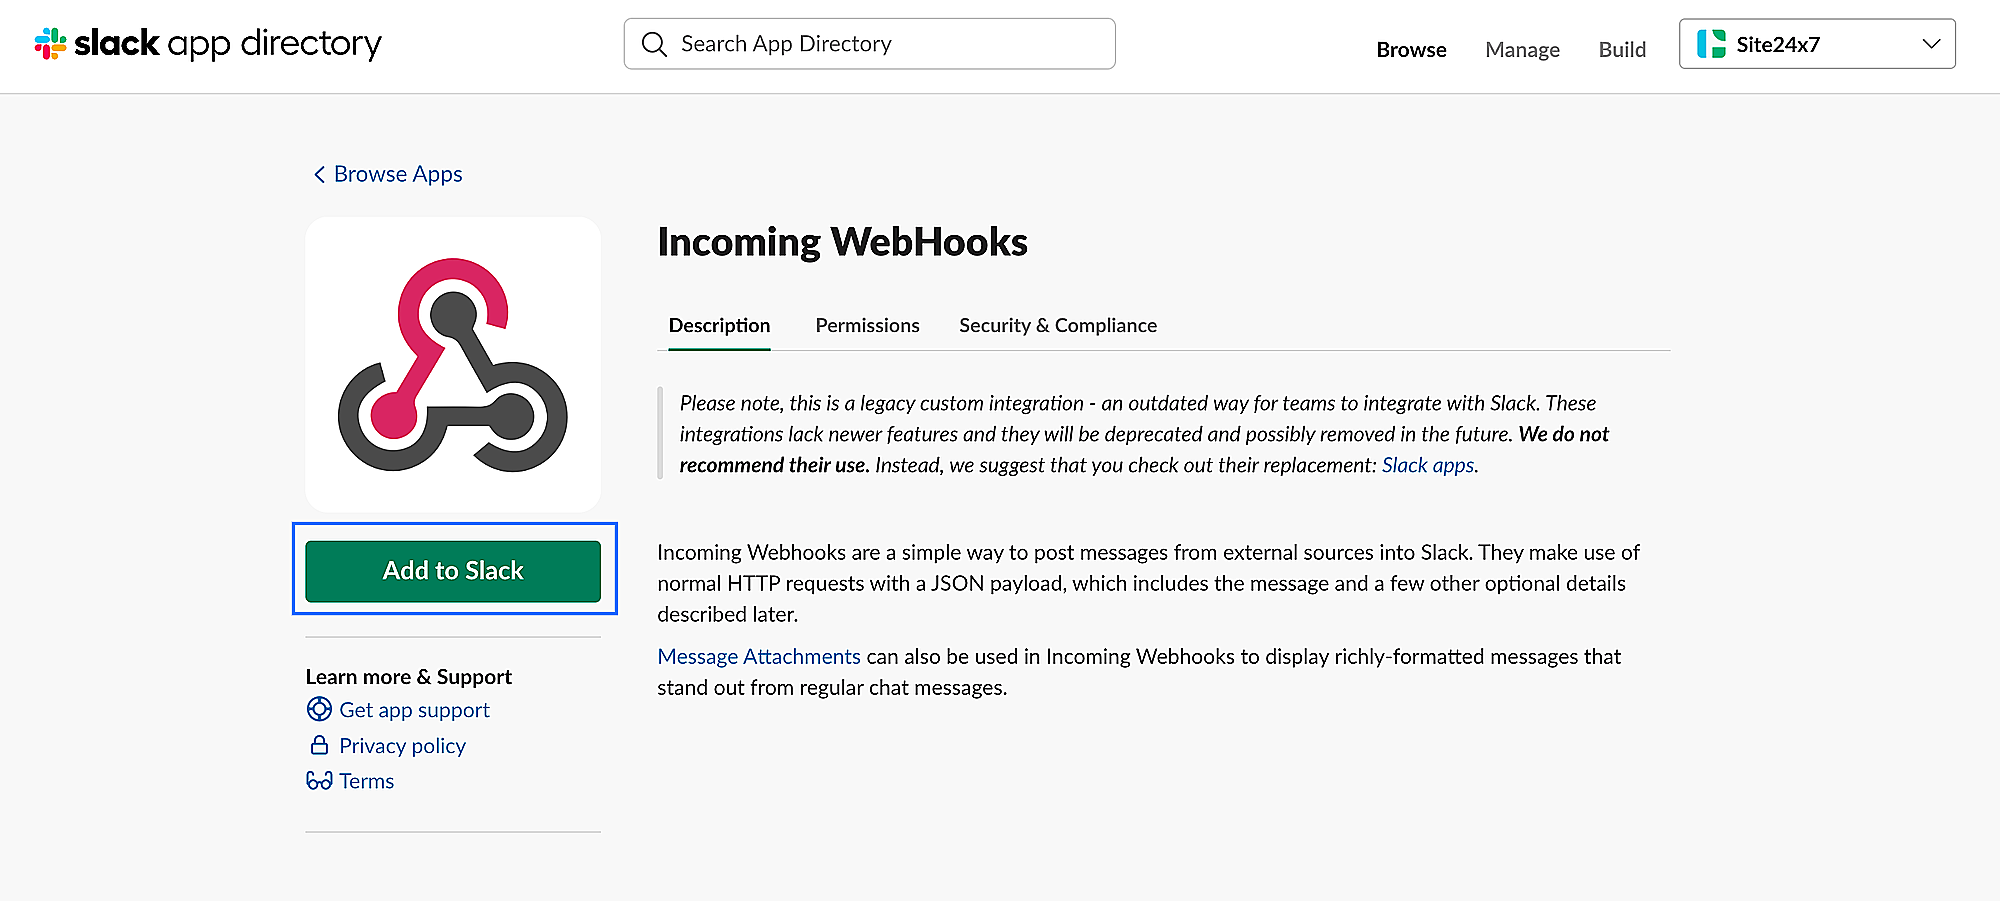Click the Get app support target icon
This screenshot has height=901, width=2000.
(x=319, y=709)
